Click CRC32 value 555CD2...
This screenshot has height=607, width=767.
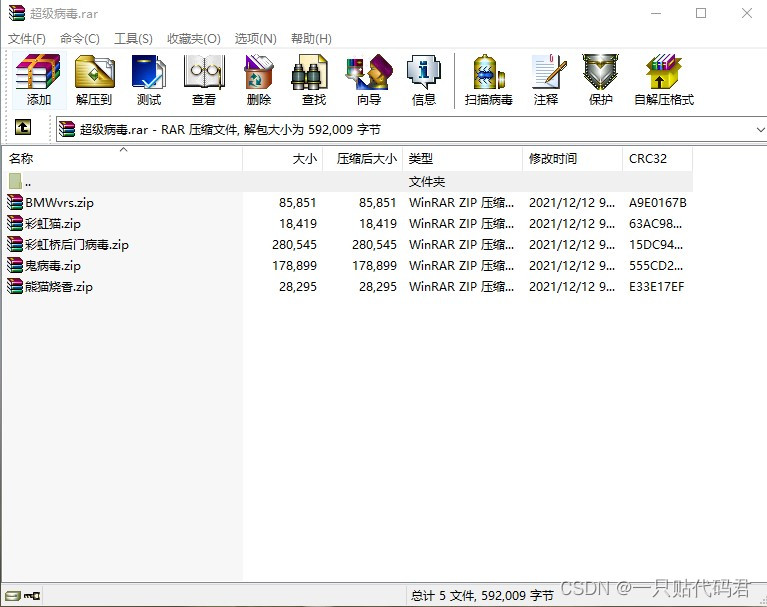[656, 266]
